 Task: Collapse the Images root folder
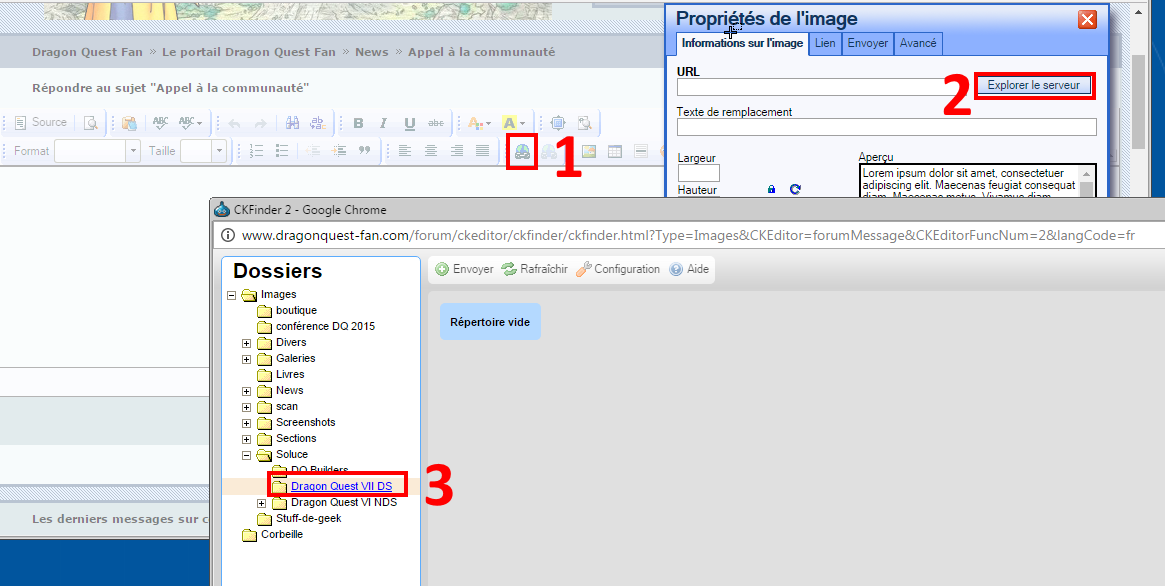[231, 295]
